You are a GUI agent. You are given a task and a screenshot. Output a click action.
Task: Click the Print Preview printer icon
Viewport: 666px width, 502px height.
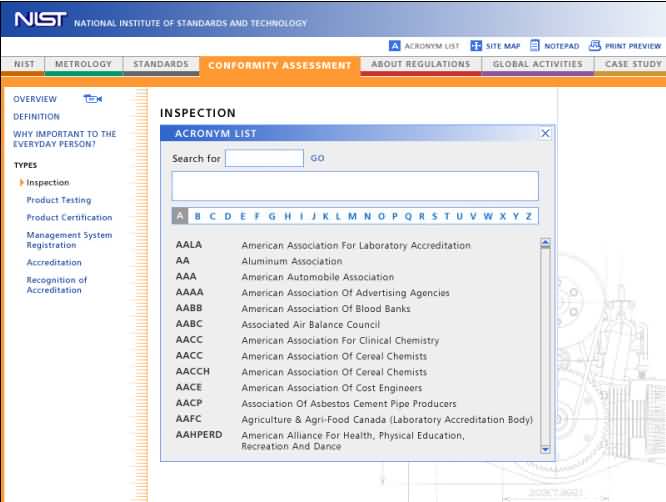pos(595,46)
